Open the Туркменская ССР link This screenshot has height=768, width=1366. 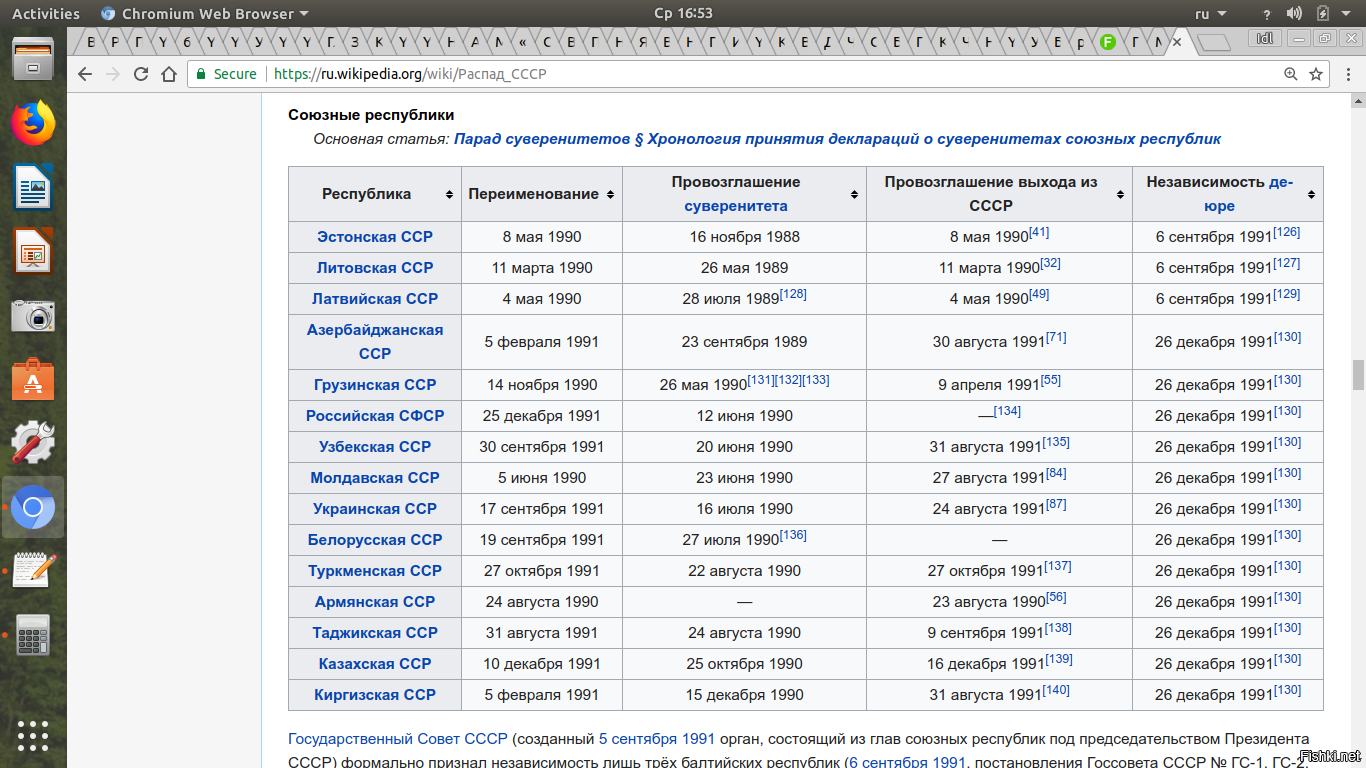click(375, 571)
